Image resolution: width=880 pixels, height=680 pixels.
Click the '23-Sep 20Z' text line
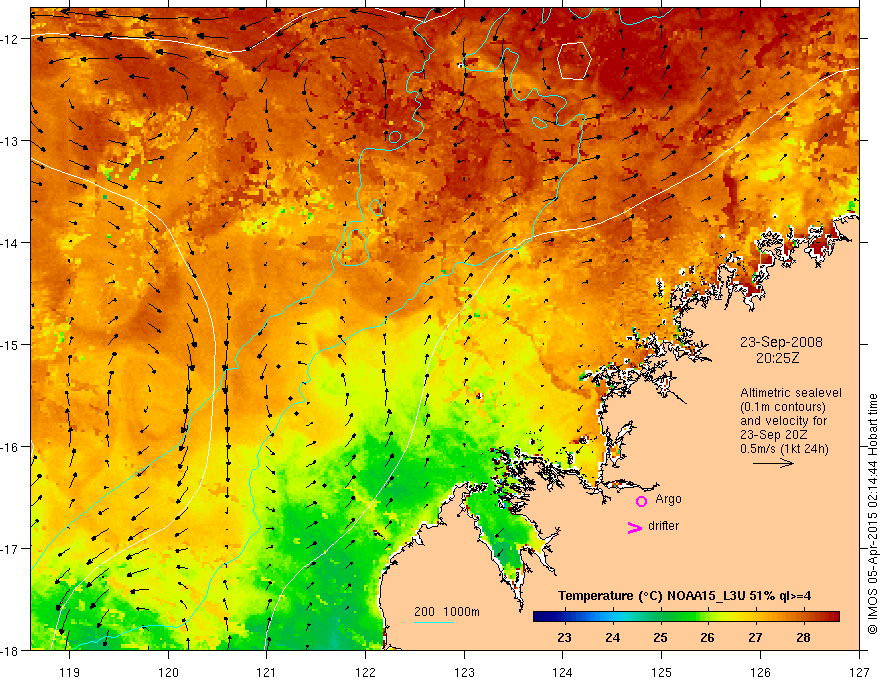[772, 435]
